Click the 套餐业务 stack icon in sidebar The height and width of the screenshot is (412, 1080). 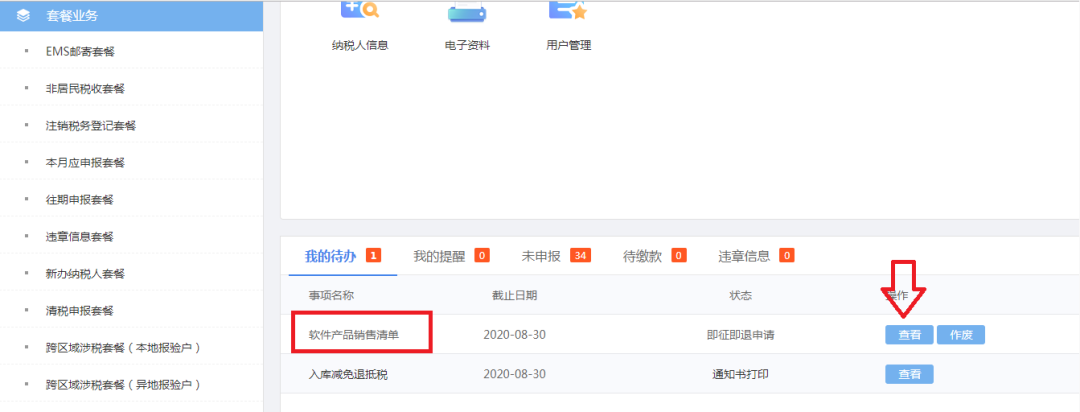point(23,16)
